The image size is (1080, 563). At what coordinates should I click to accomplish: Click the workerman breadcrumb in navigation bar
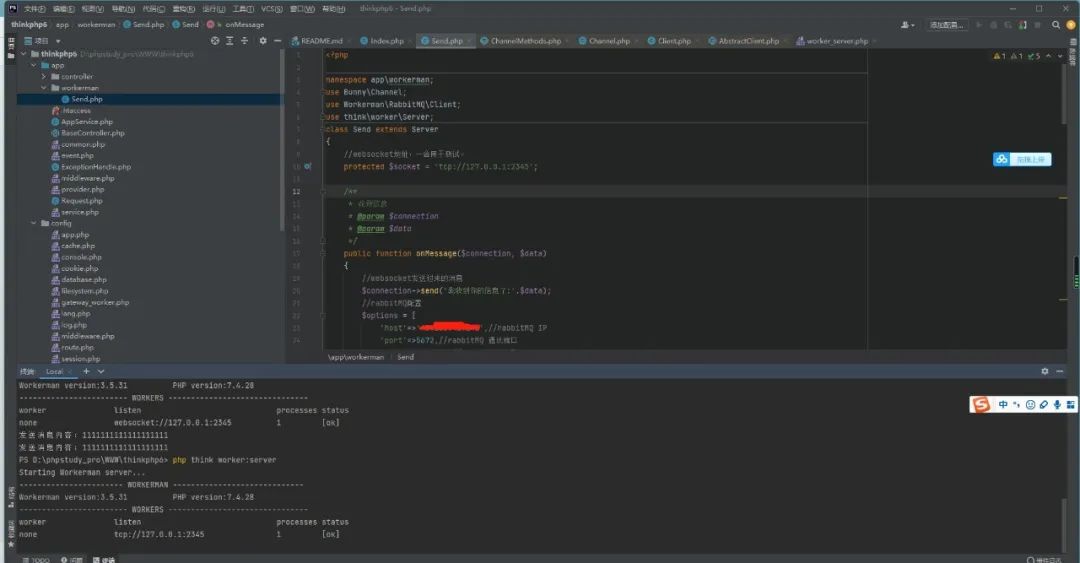tap(96, 25)
